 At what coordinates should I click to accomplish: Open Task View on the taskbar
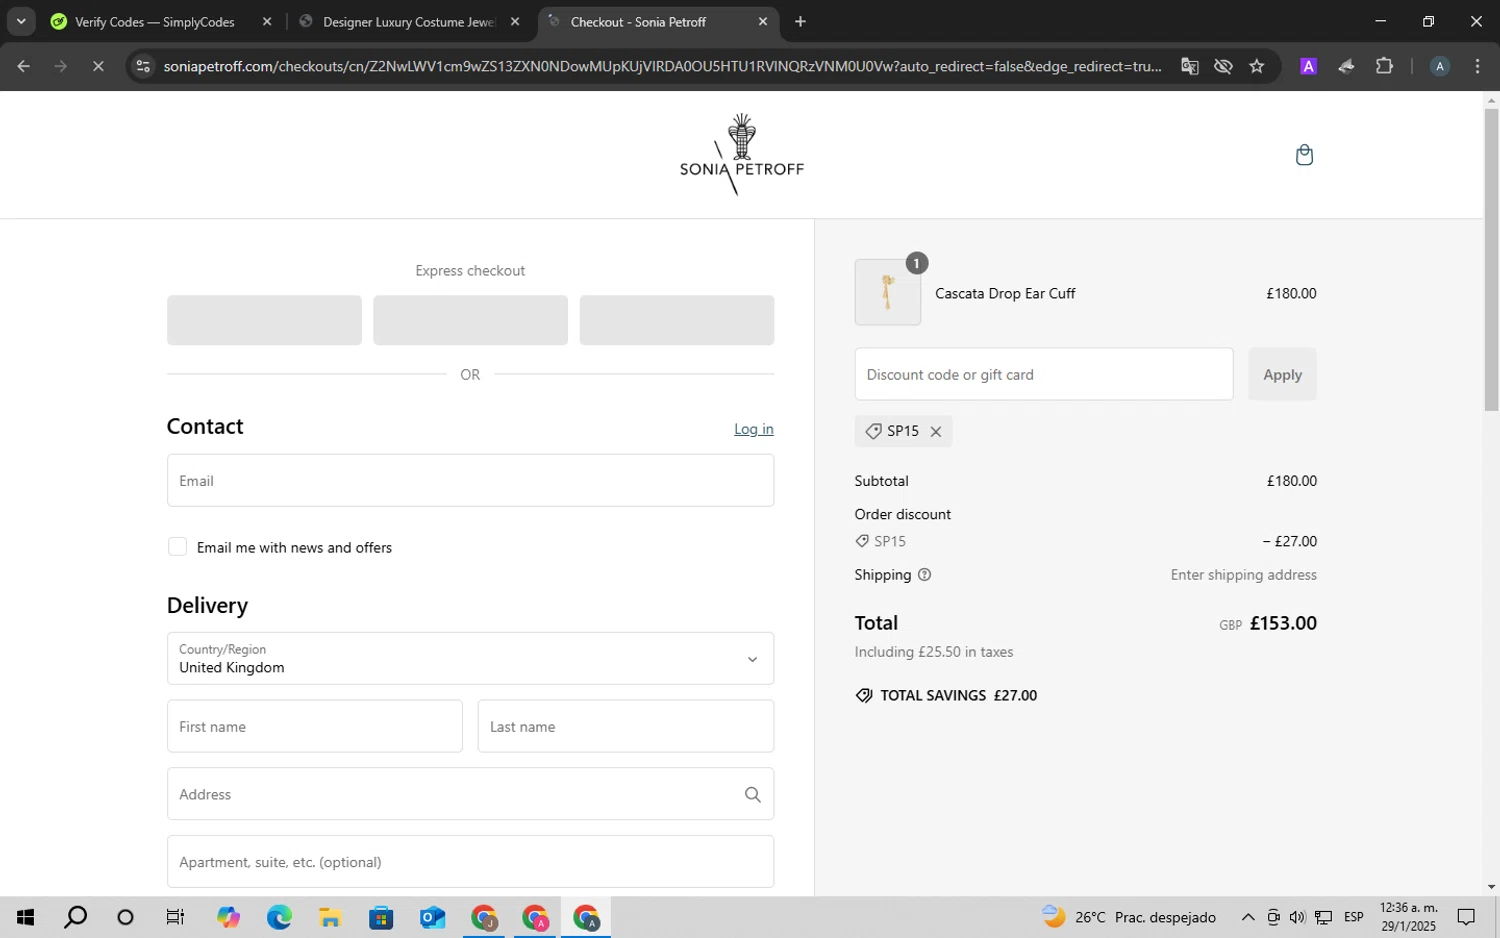(175, 917)
